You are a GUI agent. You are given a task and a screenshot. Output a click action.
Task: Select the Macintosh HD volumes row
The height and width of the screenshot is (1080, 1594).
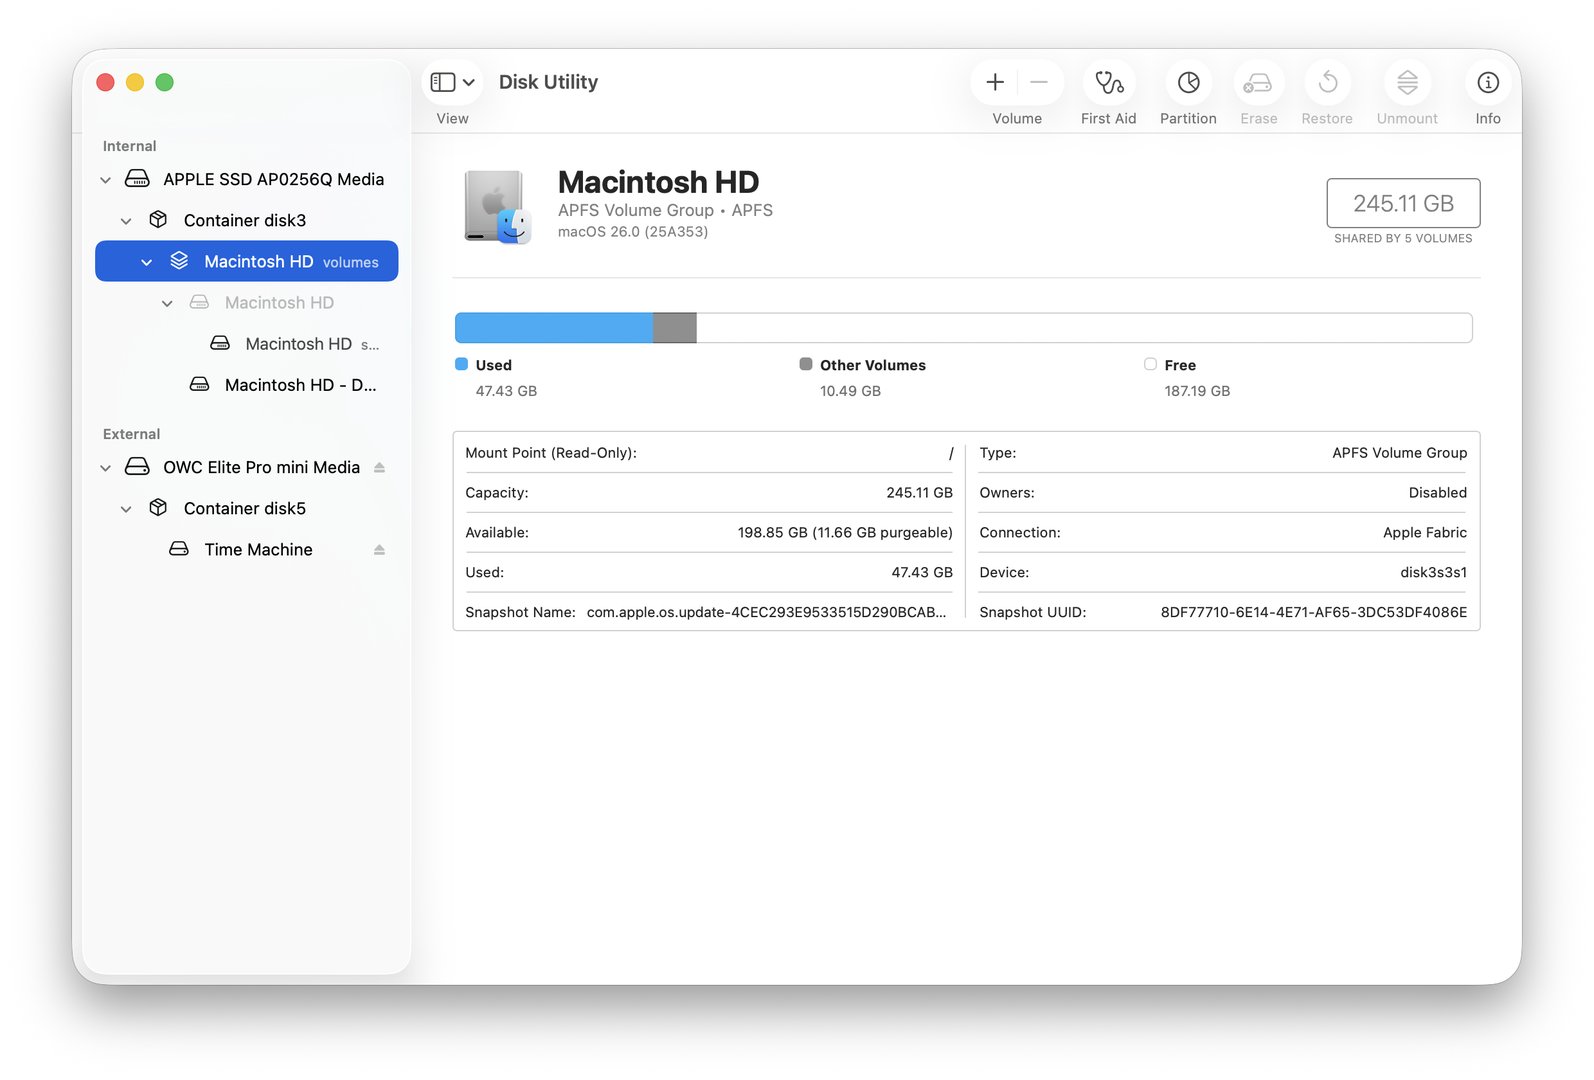pyautogui.click(x=246, y=261)
